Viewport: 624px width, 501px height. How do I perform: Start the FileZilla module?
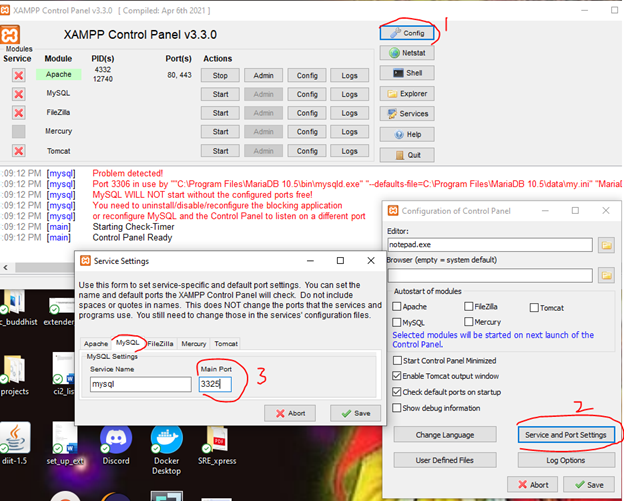click(220, 113)
